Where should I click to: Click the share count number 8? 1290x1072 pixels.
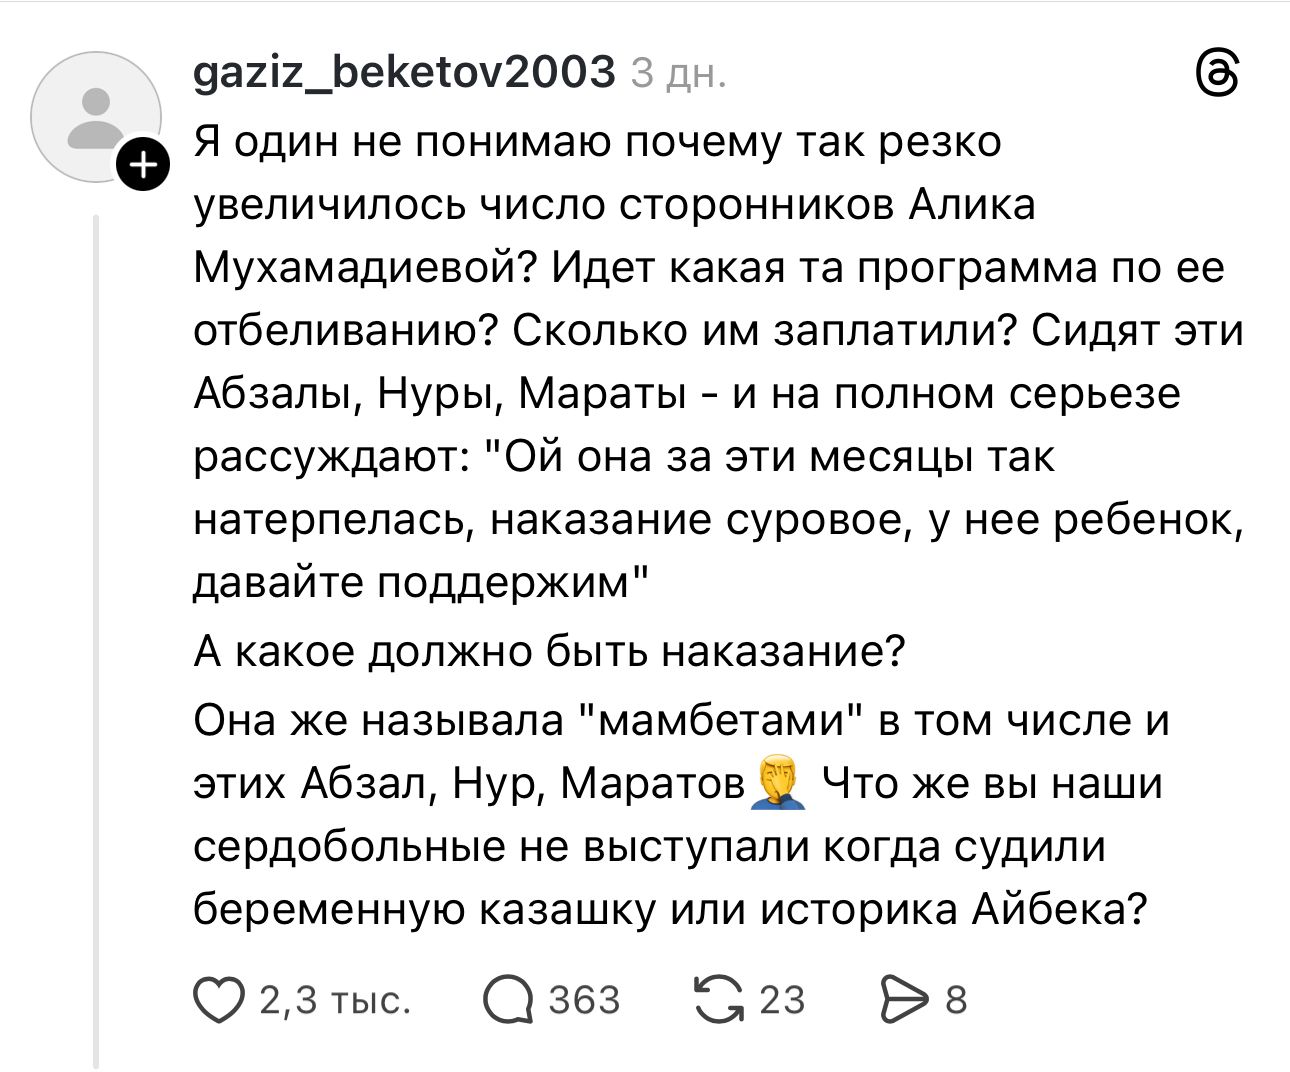point(956,1001)
